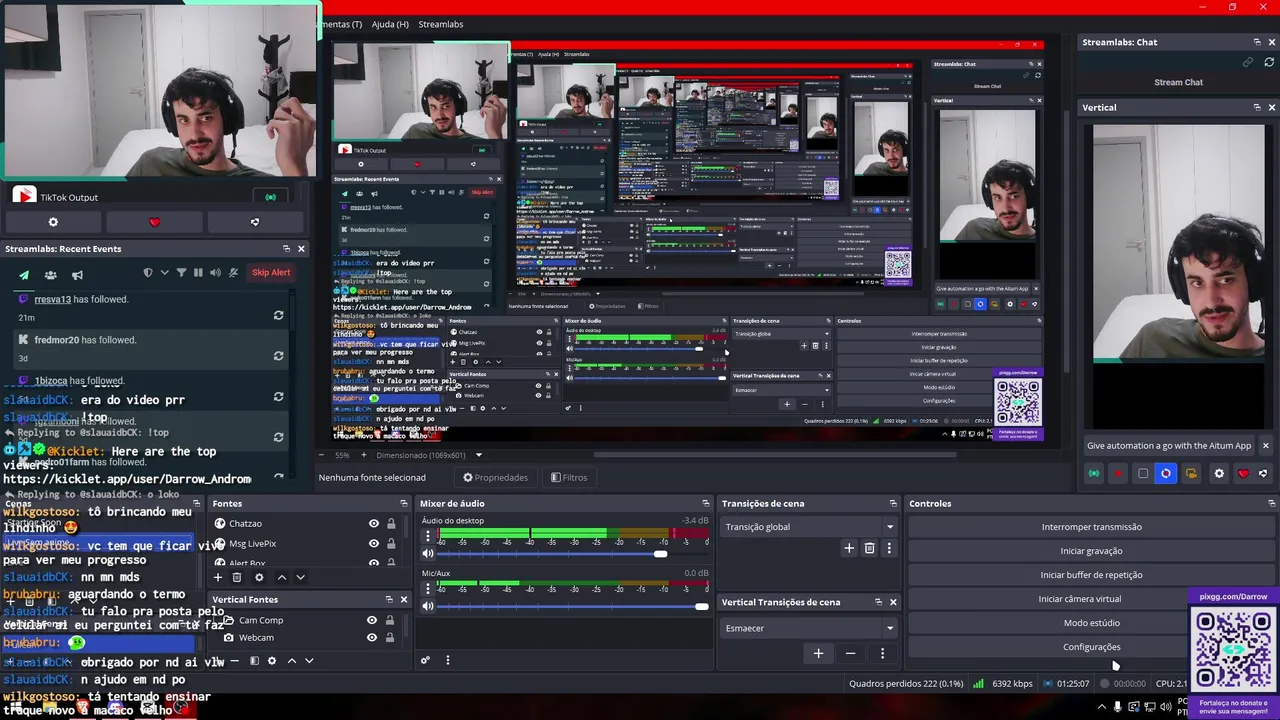The height and width of the screenshot is (720, 1280).
Task: Click the red record icon in Vertical dock toolbar
Action: click(1118, 474)
